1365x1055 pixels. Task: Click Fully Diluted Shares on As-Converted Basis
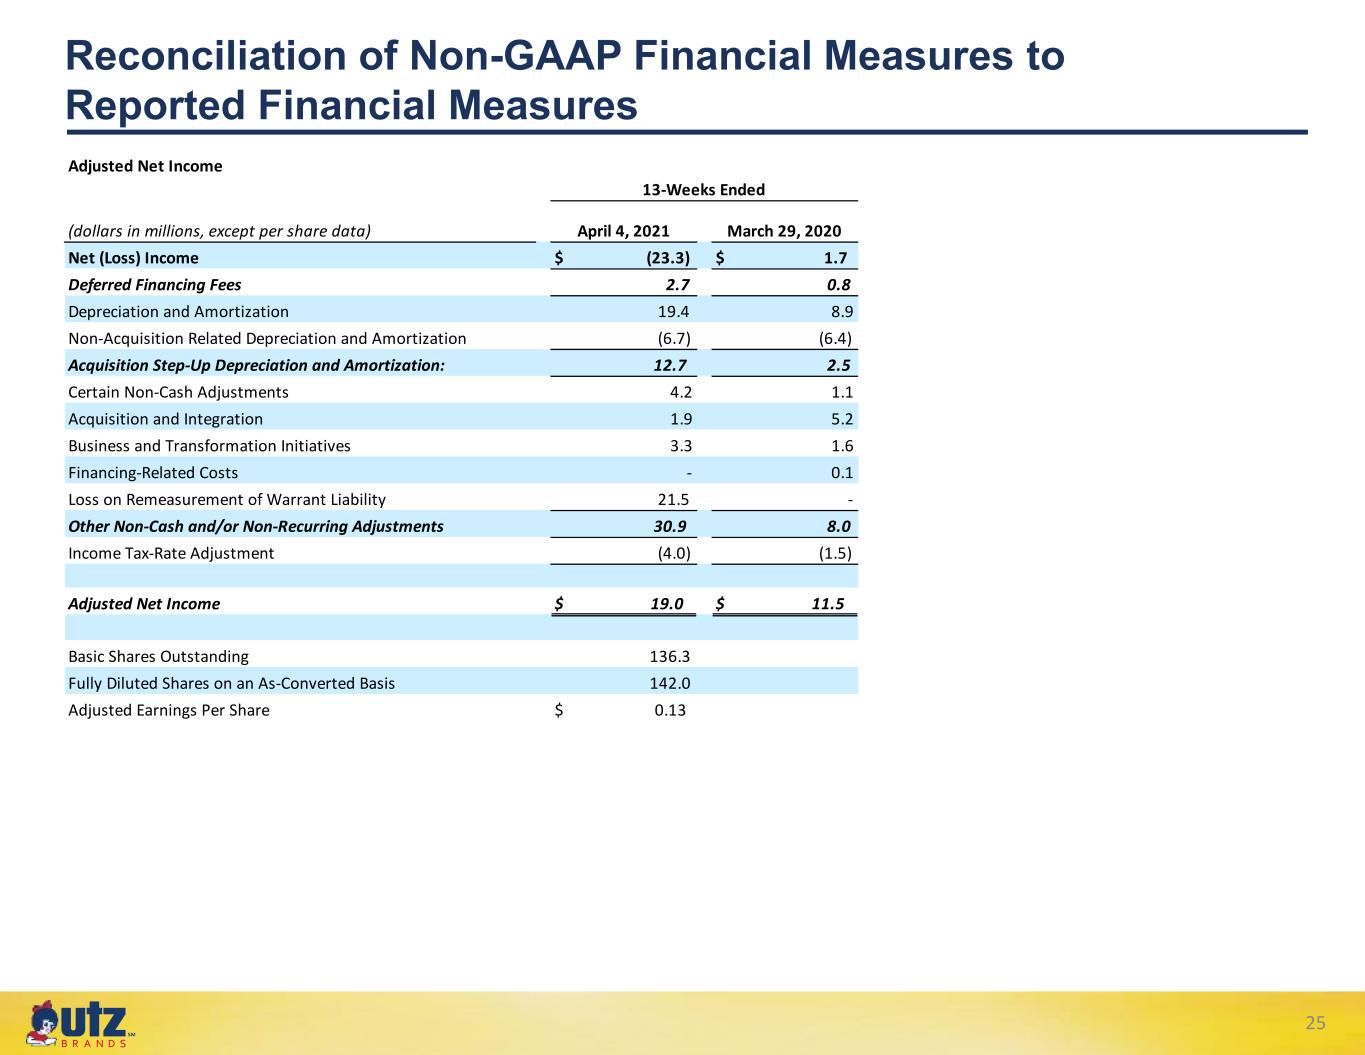231,684
